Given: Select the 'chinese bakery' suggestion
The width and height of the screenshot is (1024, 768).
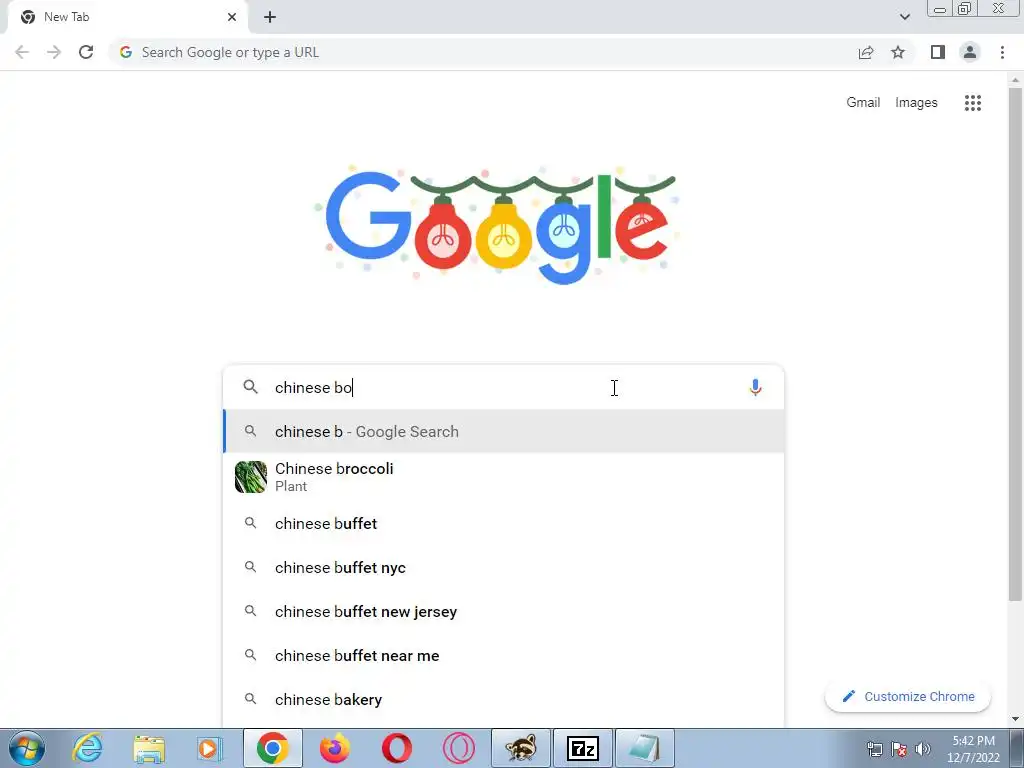Looking at the screenshot, I should (x=504, y=699).
